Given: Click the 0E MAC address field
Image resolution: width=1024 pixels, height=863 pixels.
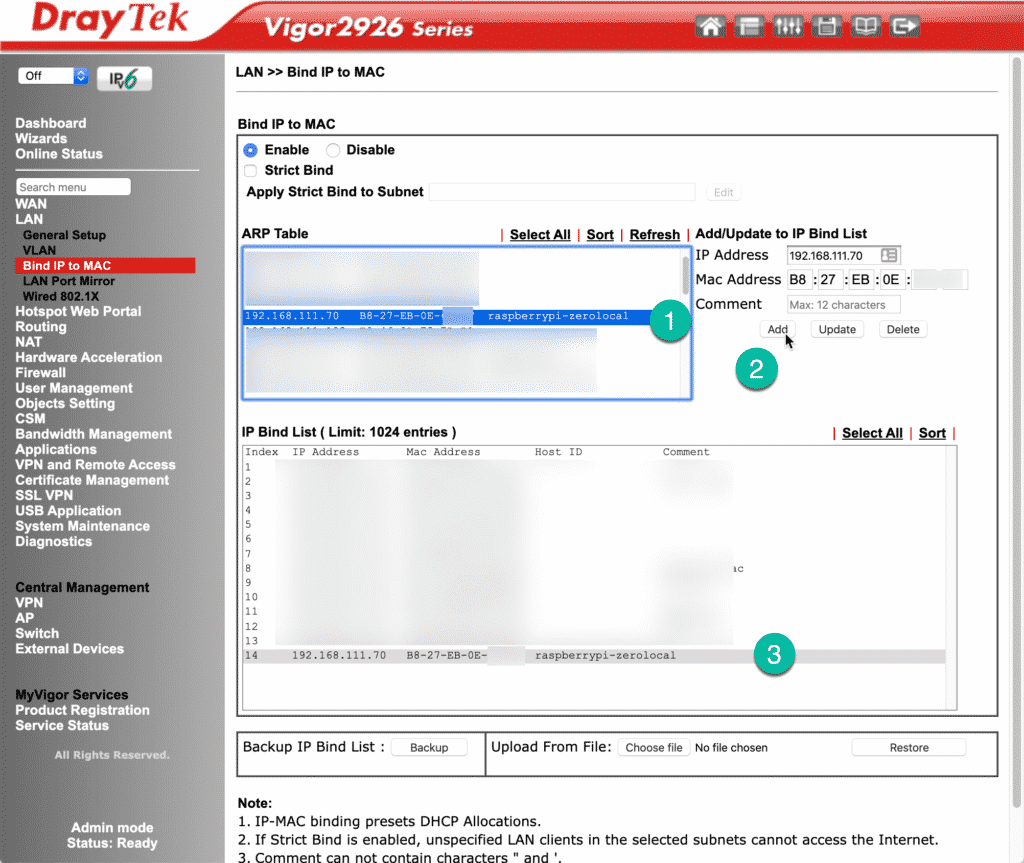Looking at the screenshot, I should point(892,280).
